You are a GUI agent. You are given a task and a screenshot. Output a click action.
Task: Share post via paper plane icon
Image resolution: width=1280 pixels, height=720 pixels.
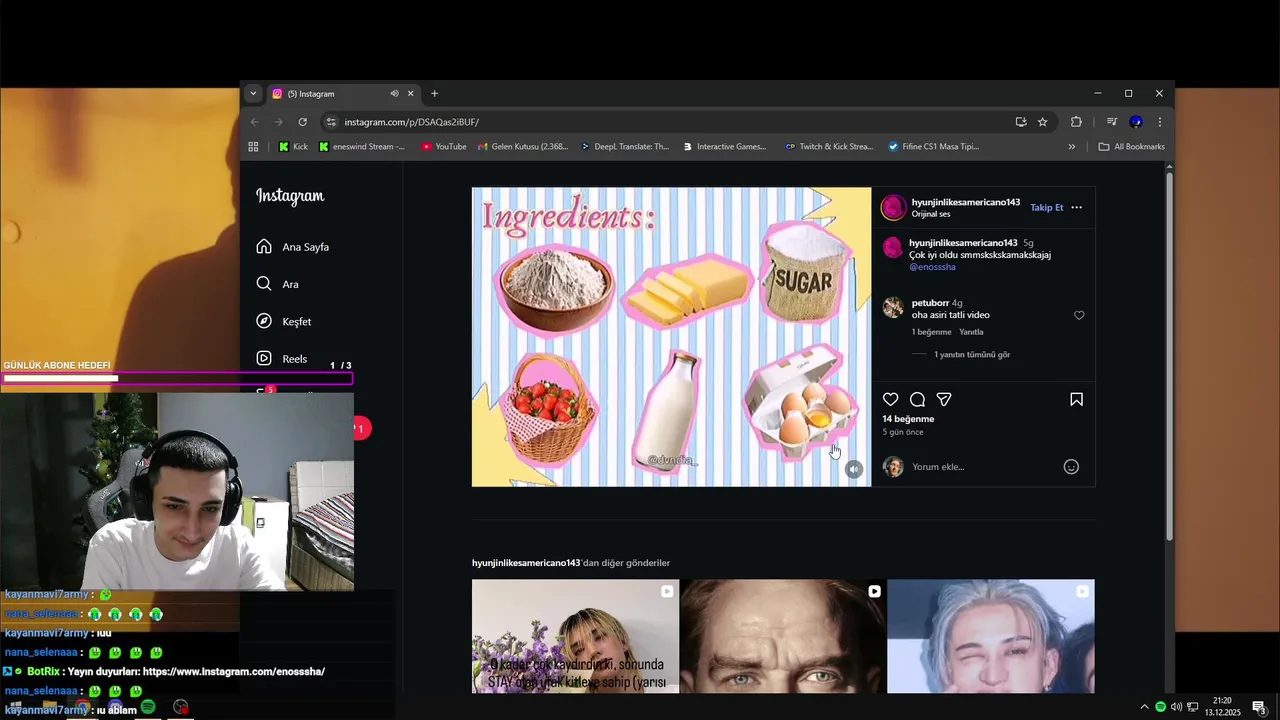(x=944, y=399)
